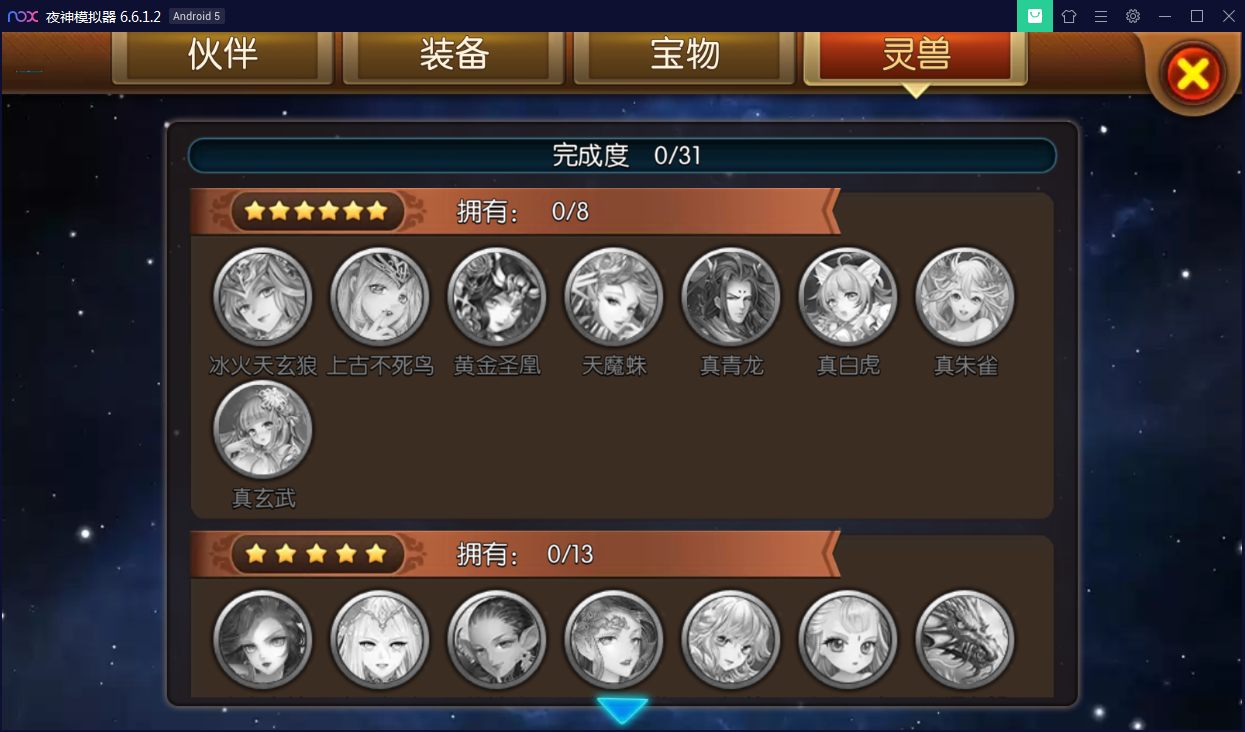Tap the 天魔蛛 beast portrait
Screen dimensions: 1245x732
point(614,297)
